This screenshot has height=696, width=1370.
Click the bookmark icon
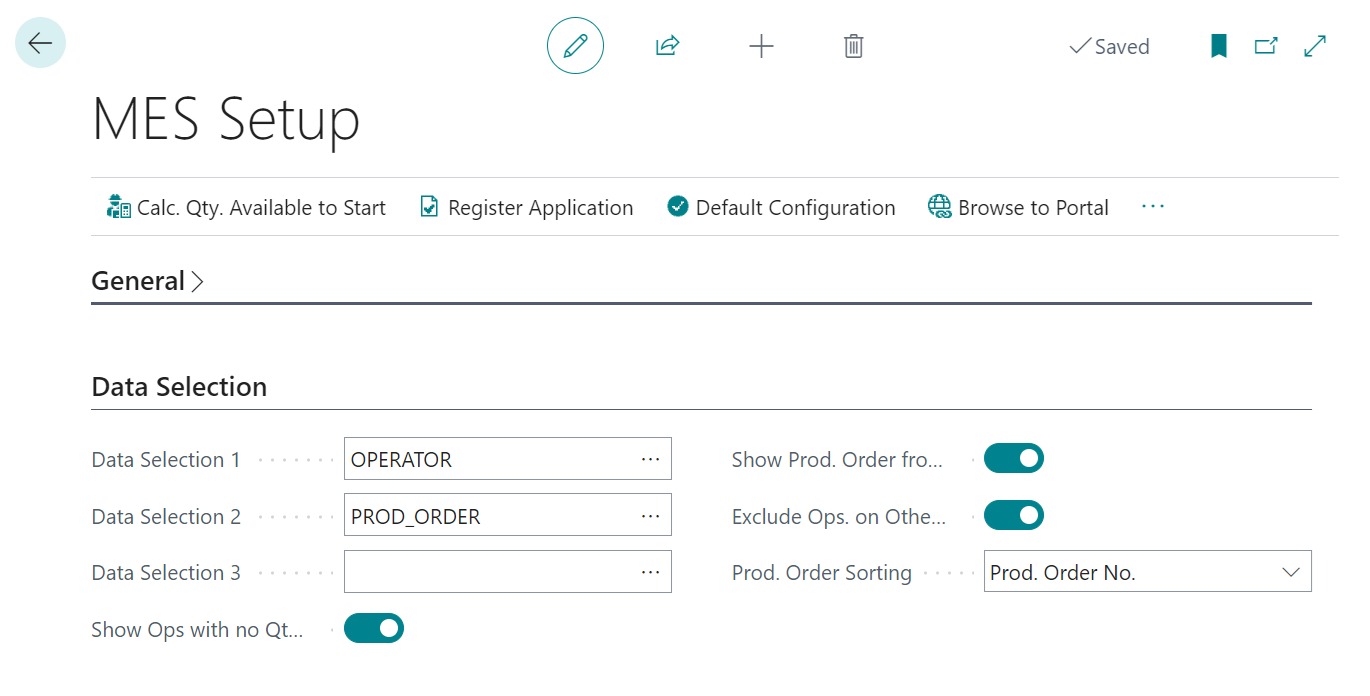click(1218, 46)
